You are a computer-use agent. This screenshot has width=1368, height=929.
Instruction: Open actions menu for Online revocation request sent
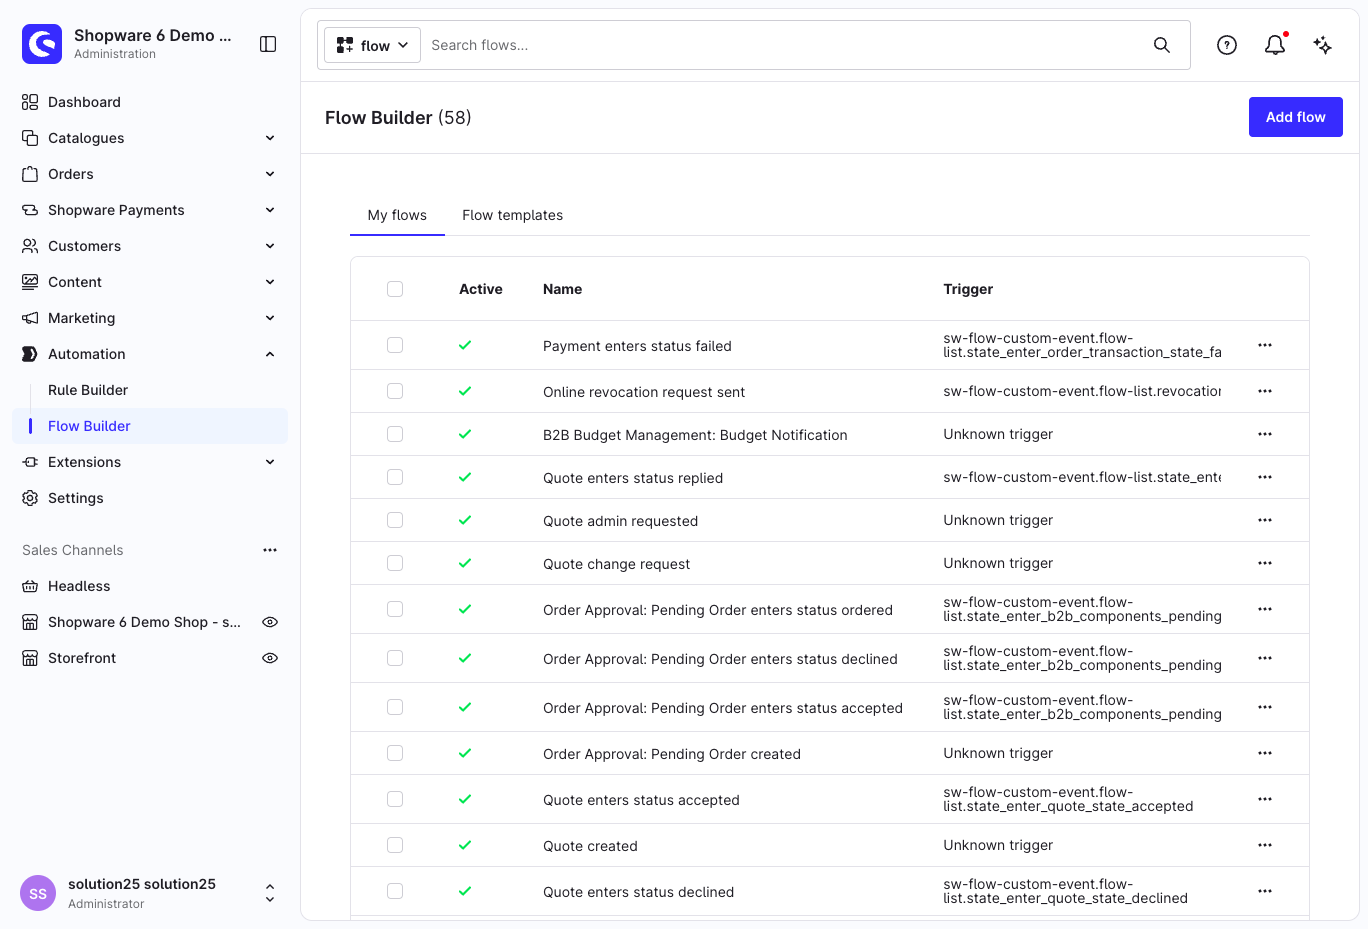coord(1265,391)
